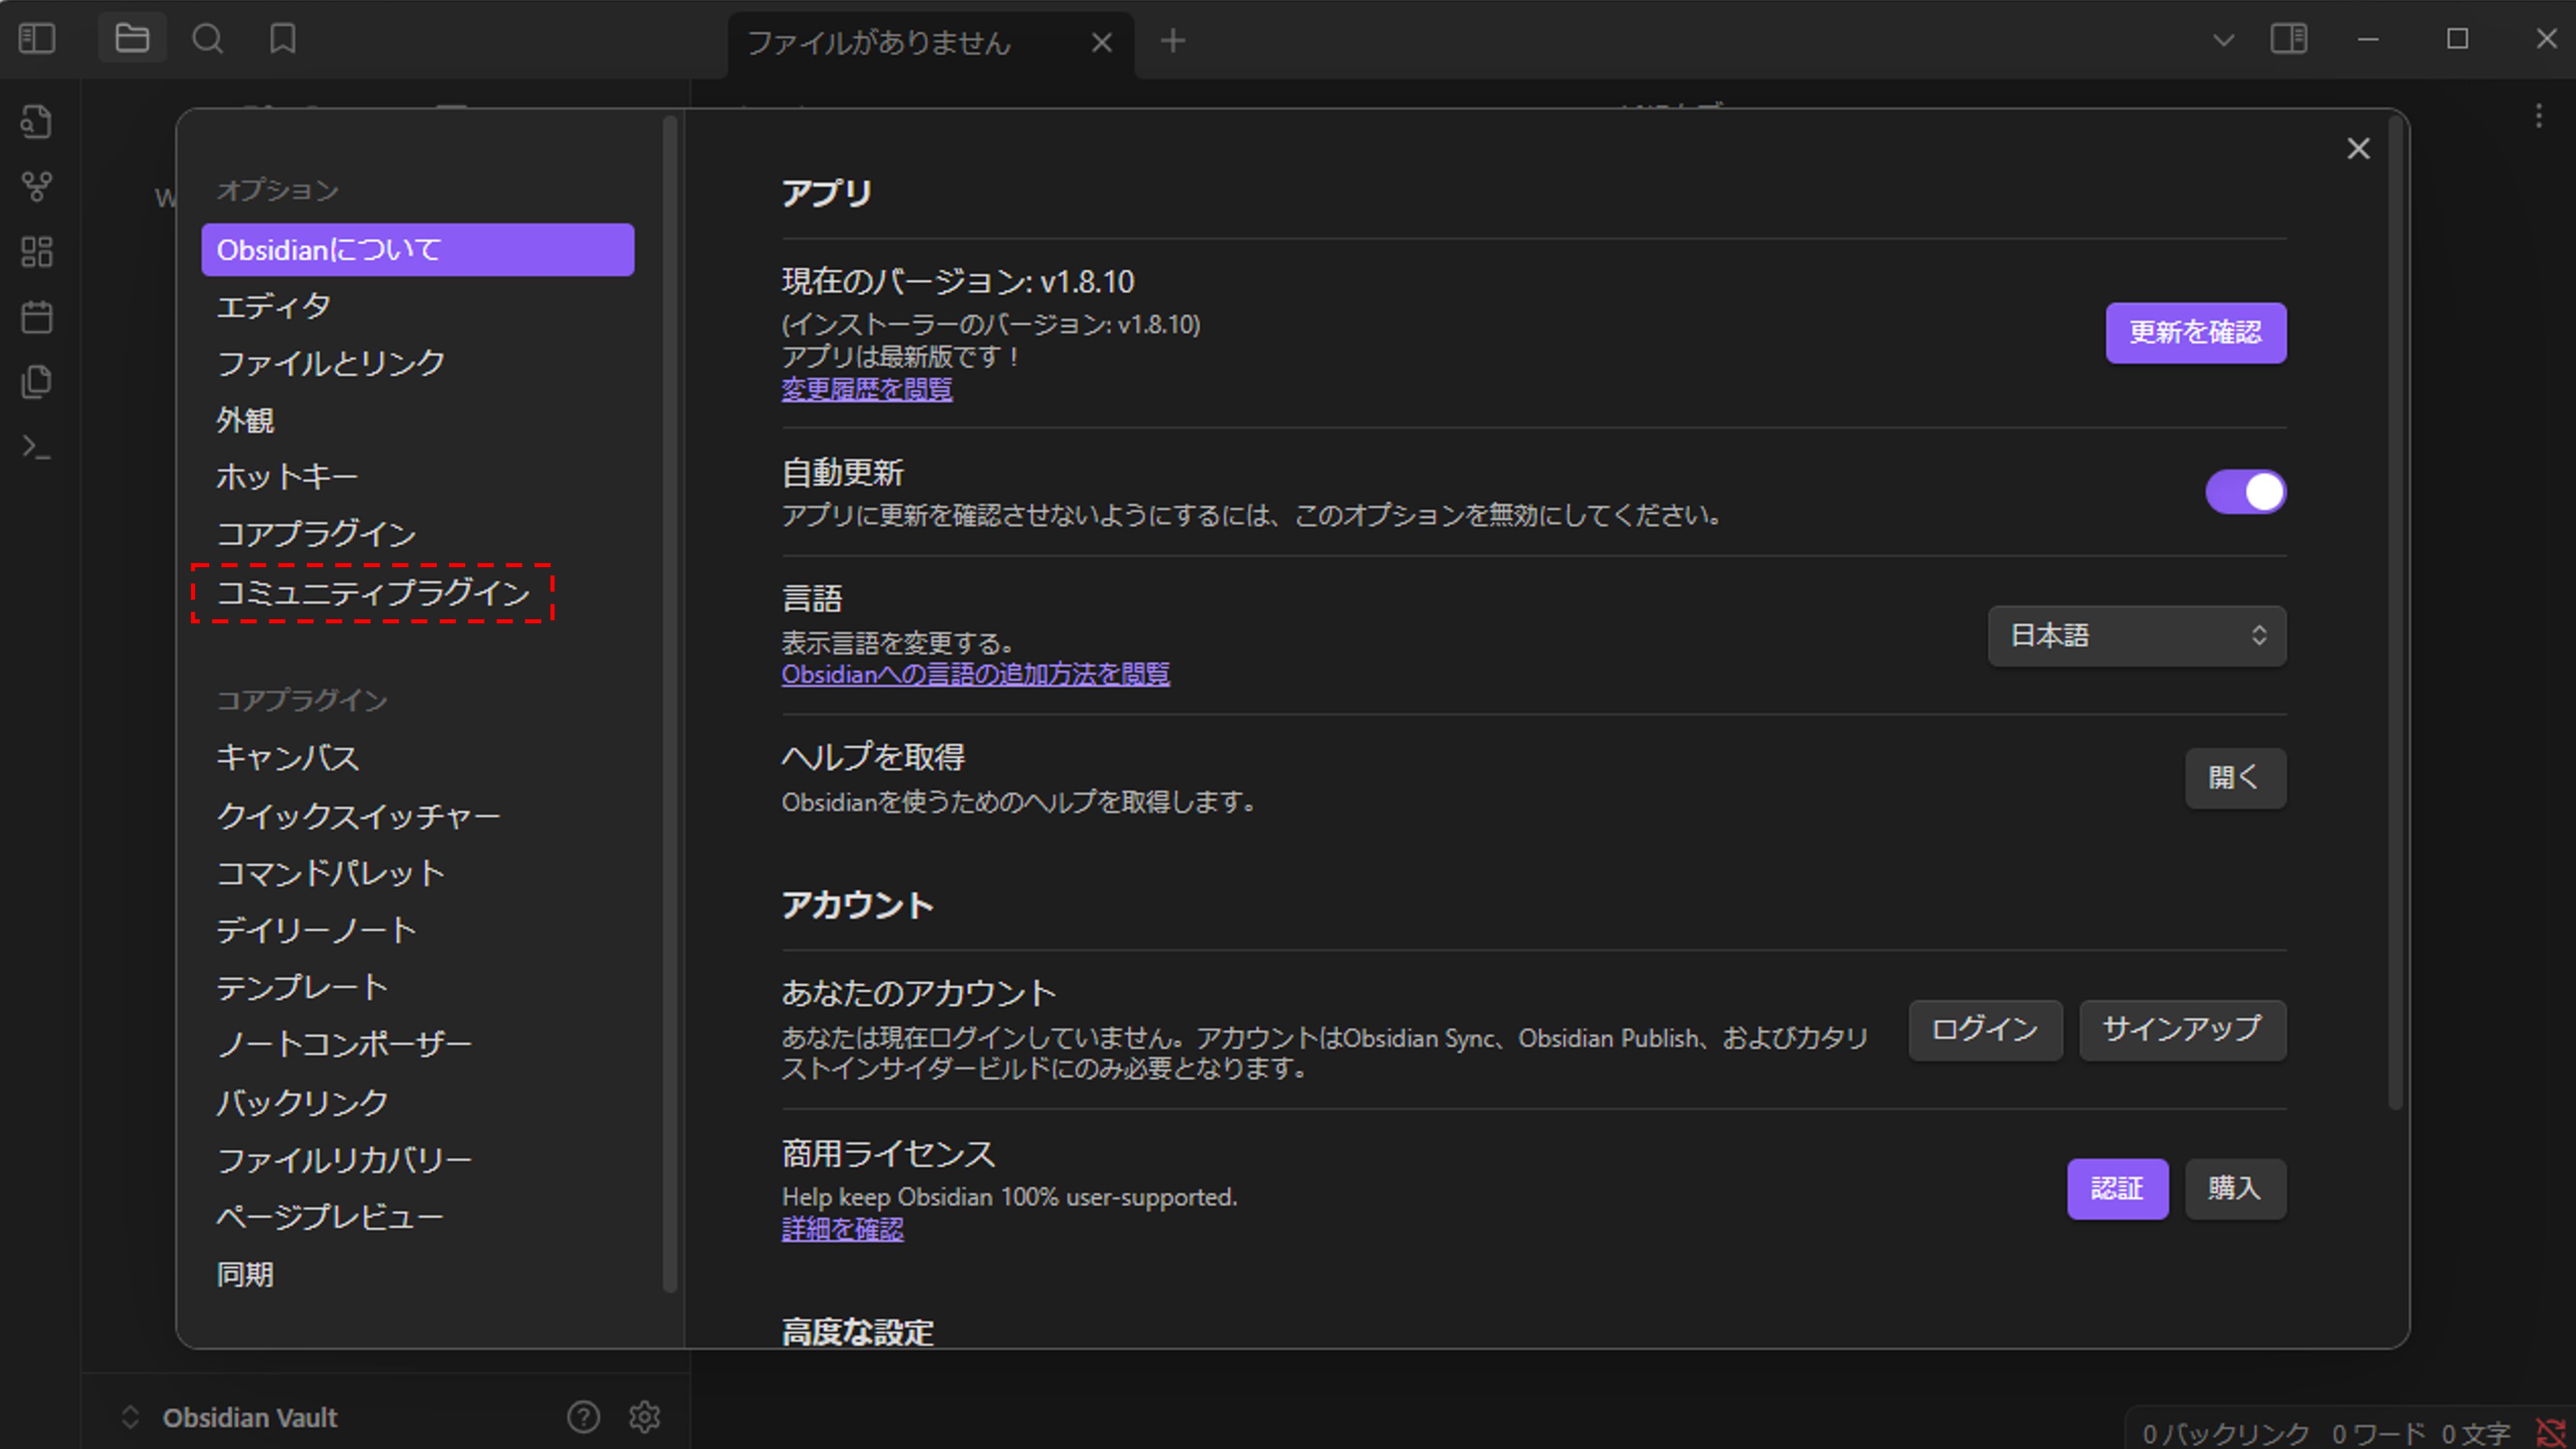2576x1449 pixels.
Task: Click settings sidebar scrollbar
Action: click(x=670, y=704)
